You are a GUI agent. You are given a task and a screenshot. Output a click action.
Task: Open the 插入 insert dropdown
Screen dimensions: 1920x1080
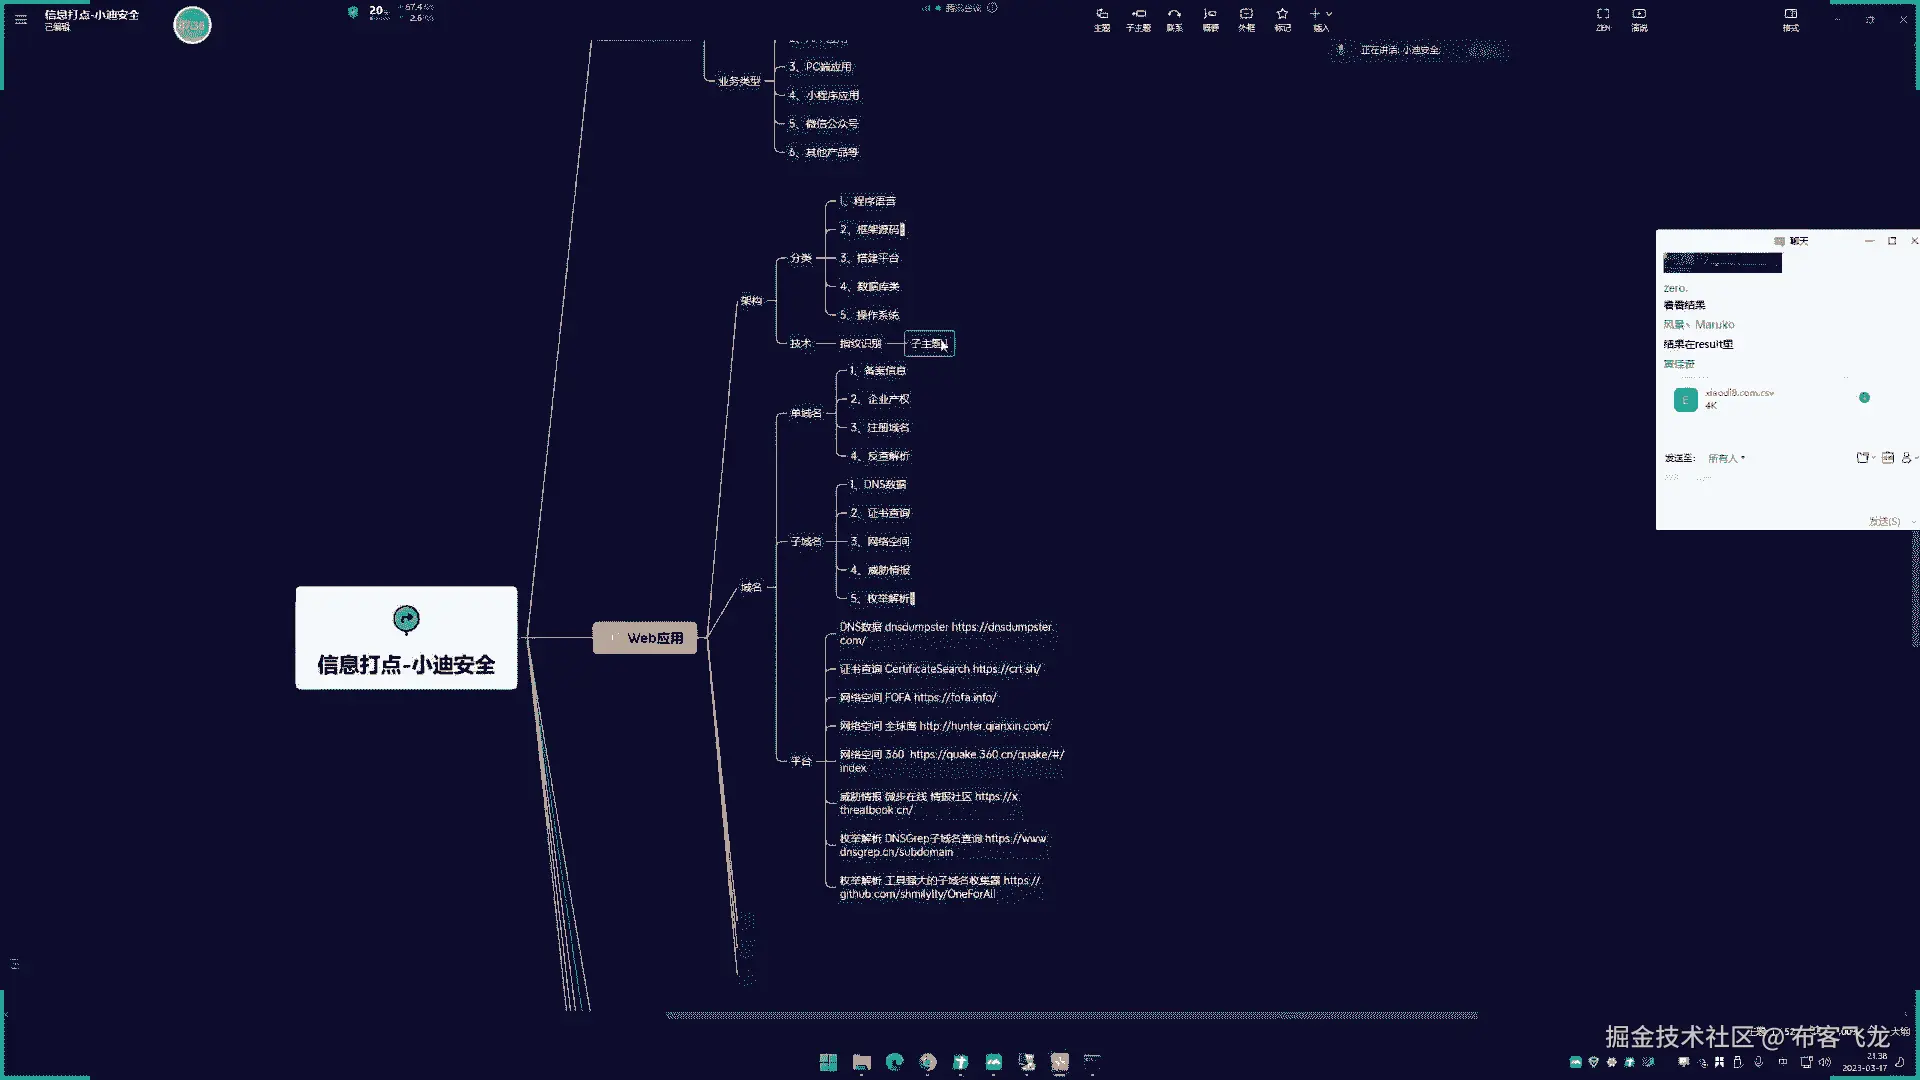[1321, 19]
